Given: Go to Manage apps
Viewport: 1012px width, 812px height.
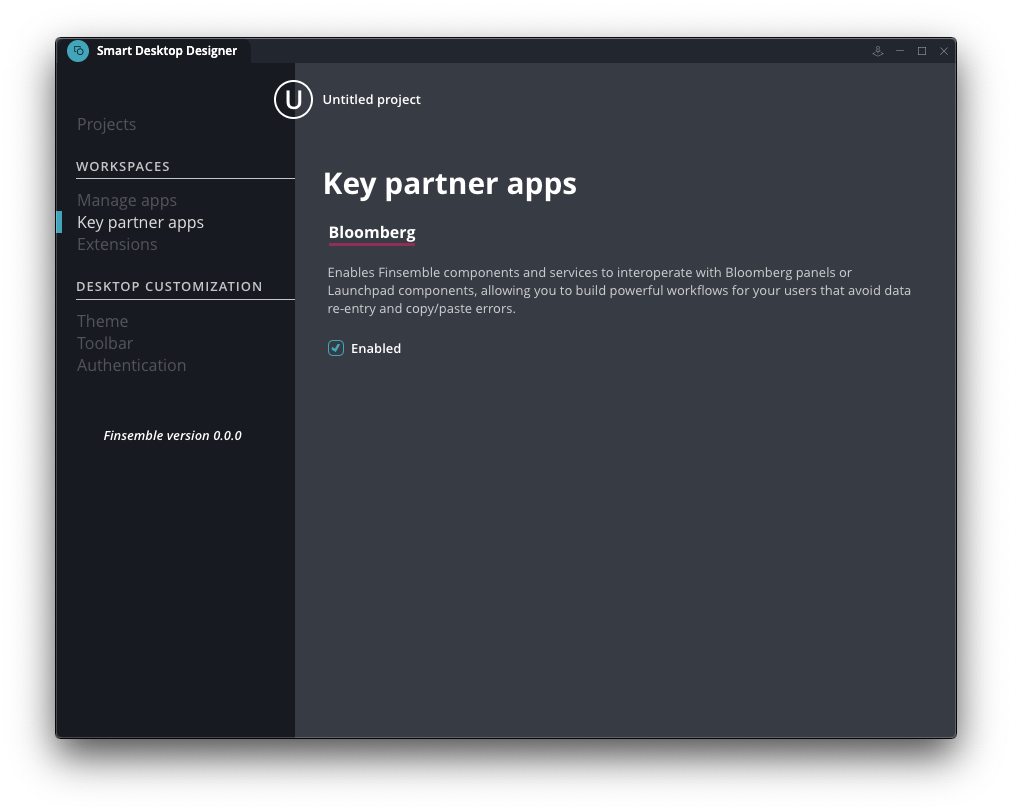Looking at the screenshot, I should (x=126, y=201).
